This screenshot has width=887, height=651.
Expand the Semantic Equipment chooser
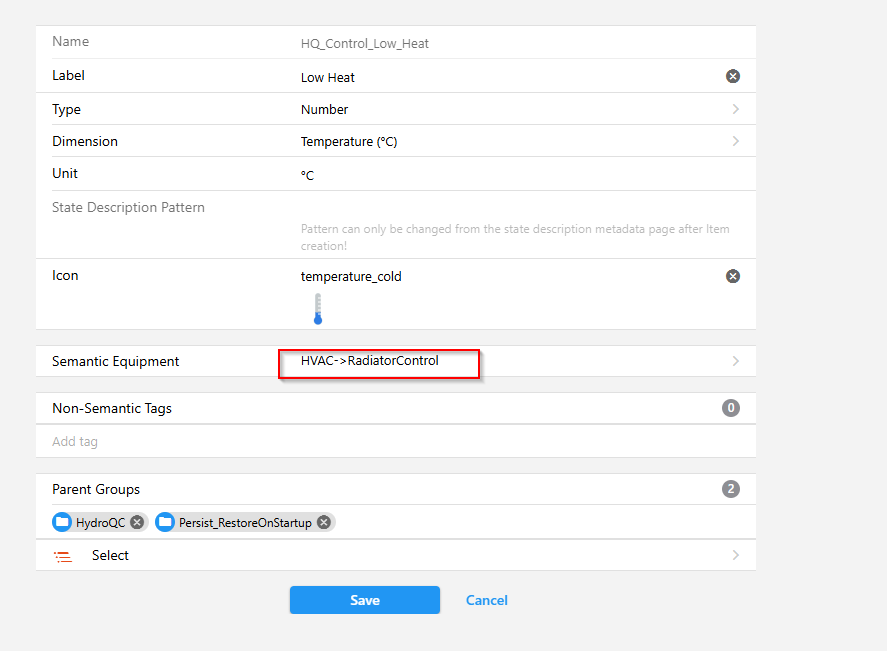pyautogui.click(x=735, y=361)
